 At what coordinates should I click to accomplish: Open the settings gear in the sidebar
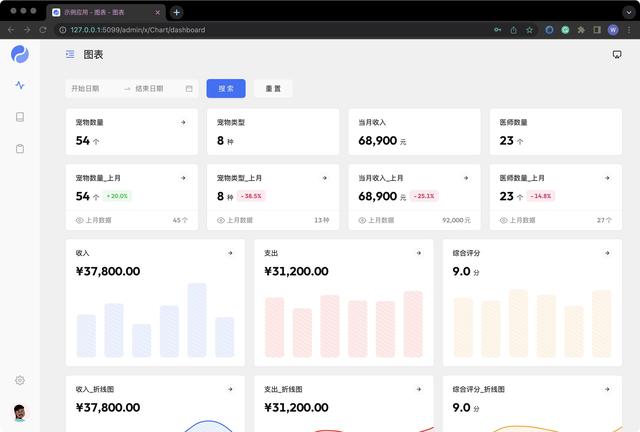[x=20, y=380]
